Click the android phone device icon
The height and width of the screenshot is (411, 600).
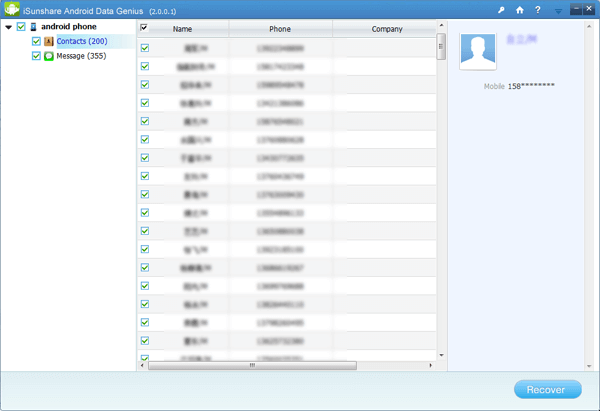(33, 27)
